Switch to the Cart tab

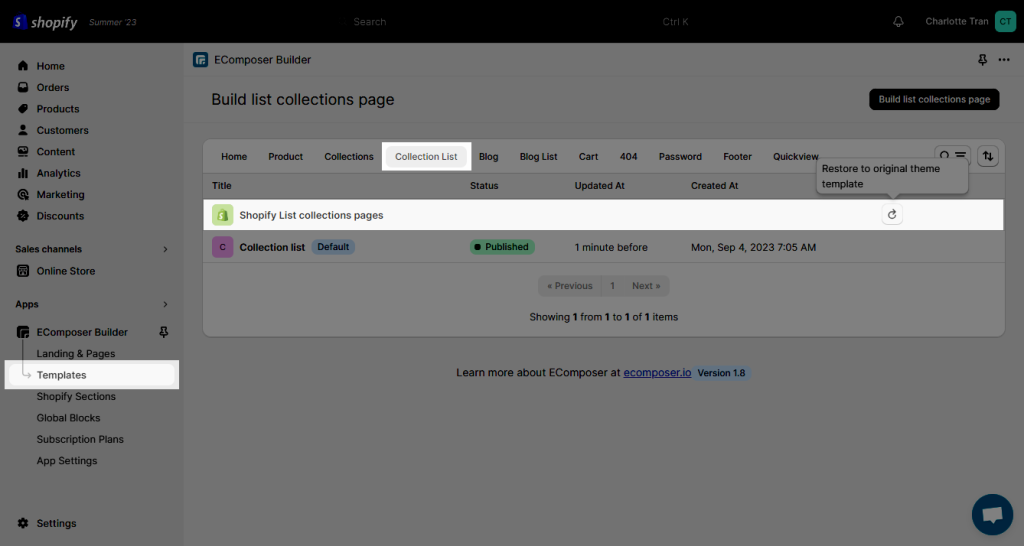click(x=588, y=157)
